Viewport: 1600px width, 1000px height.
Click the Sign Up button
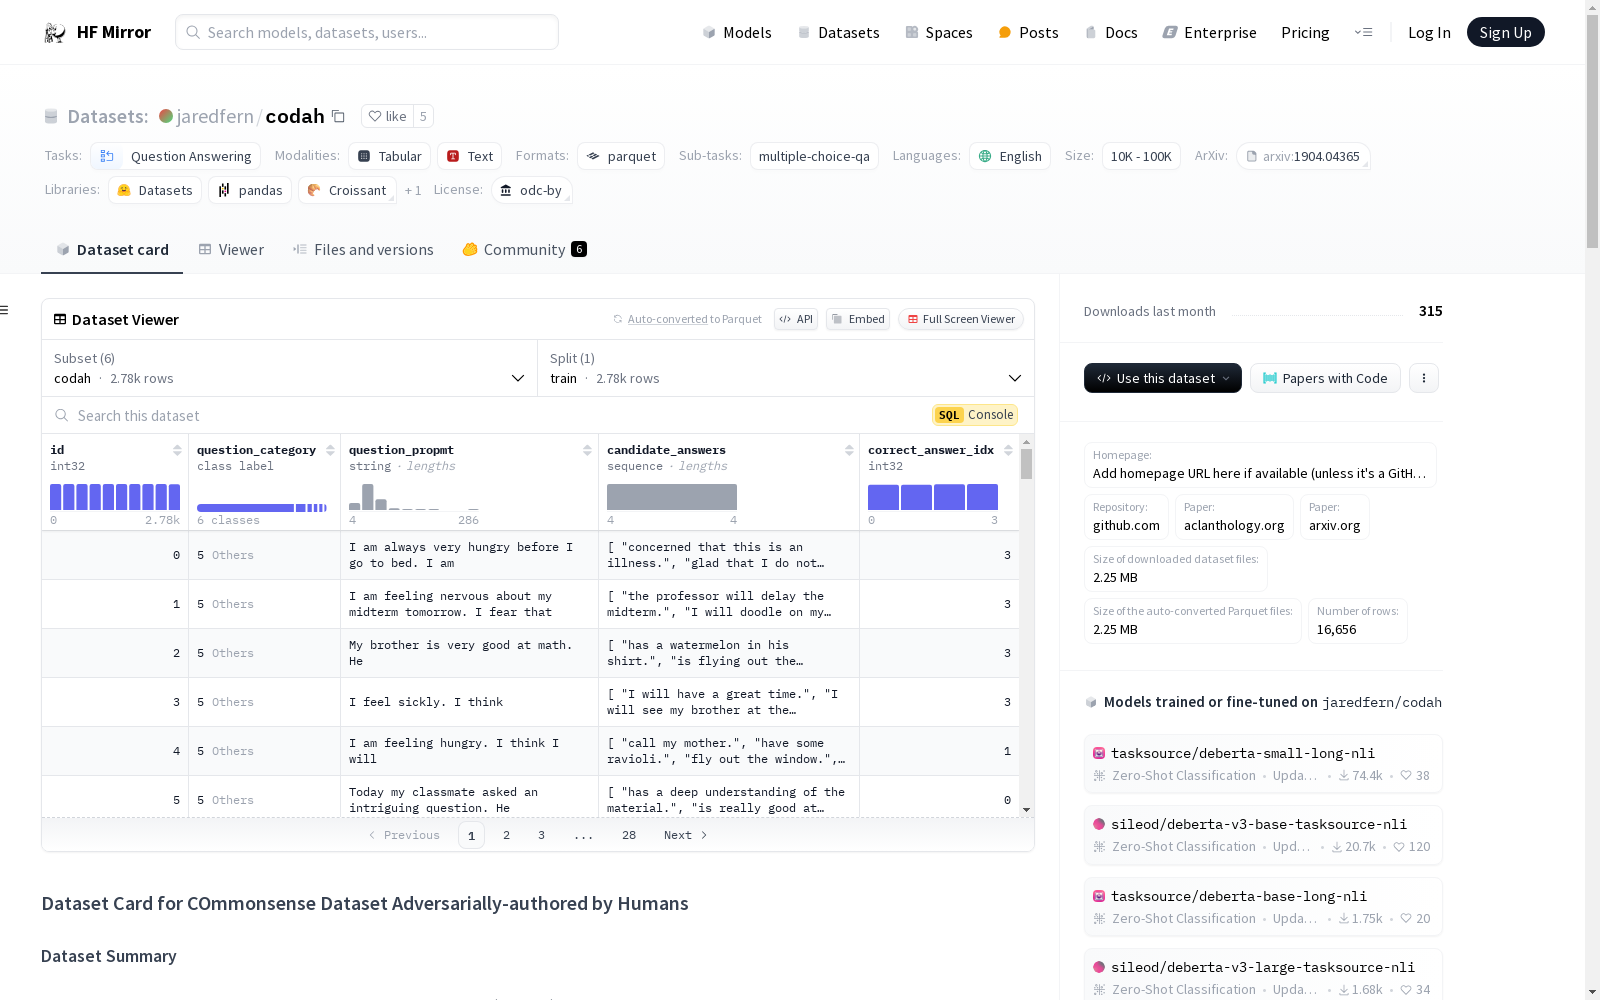coord(1505,32)
